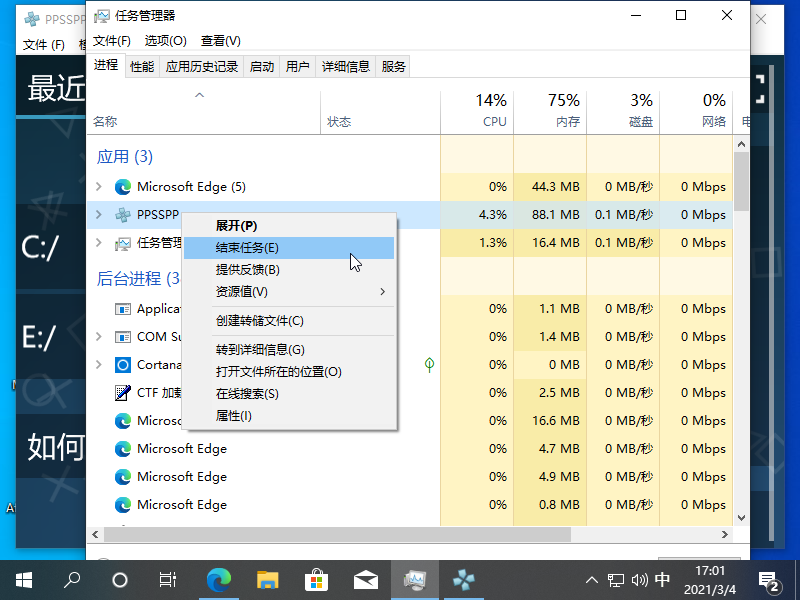Open Task View on the taskbar
800x600 pixels.
pos(169,579)
